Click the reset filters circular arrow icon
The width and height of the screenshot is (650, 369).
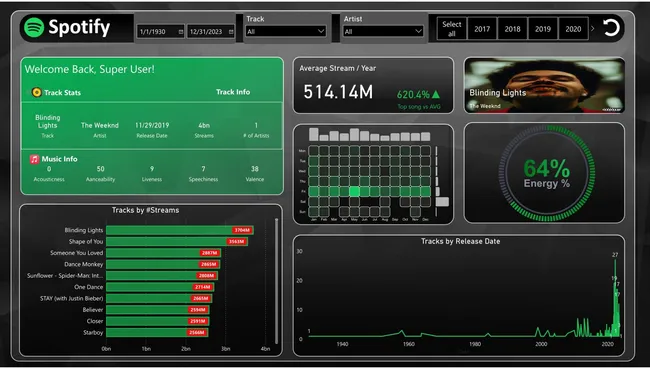611,28
